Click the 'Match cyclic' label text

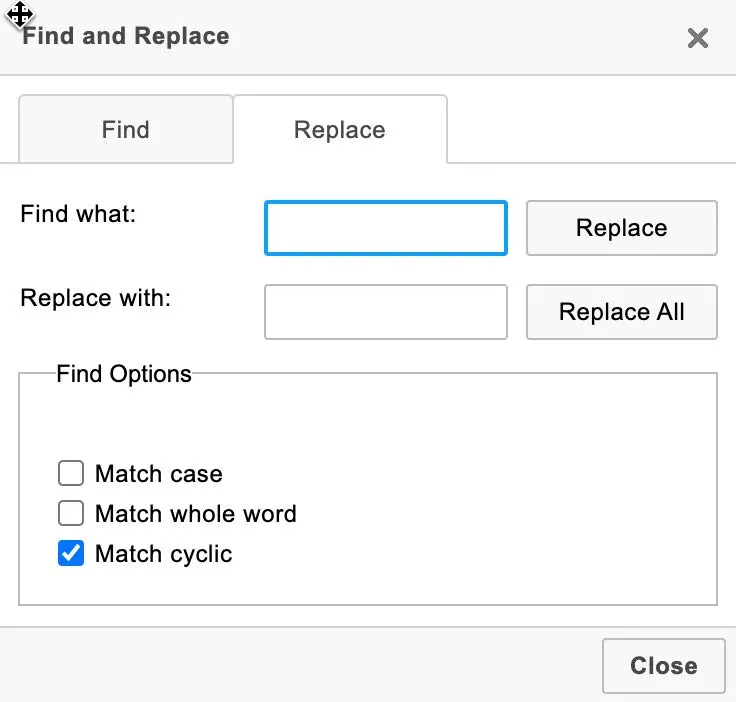[x=163, y=554]
